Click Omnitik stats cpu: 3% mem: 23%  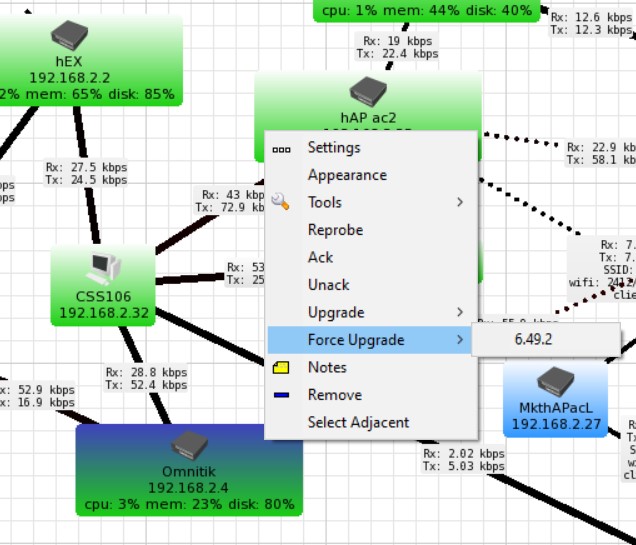[x=153, y=504]
